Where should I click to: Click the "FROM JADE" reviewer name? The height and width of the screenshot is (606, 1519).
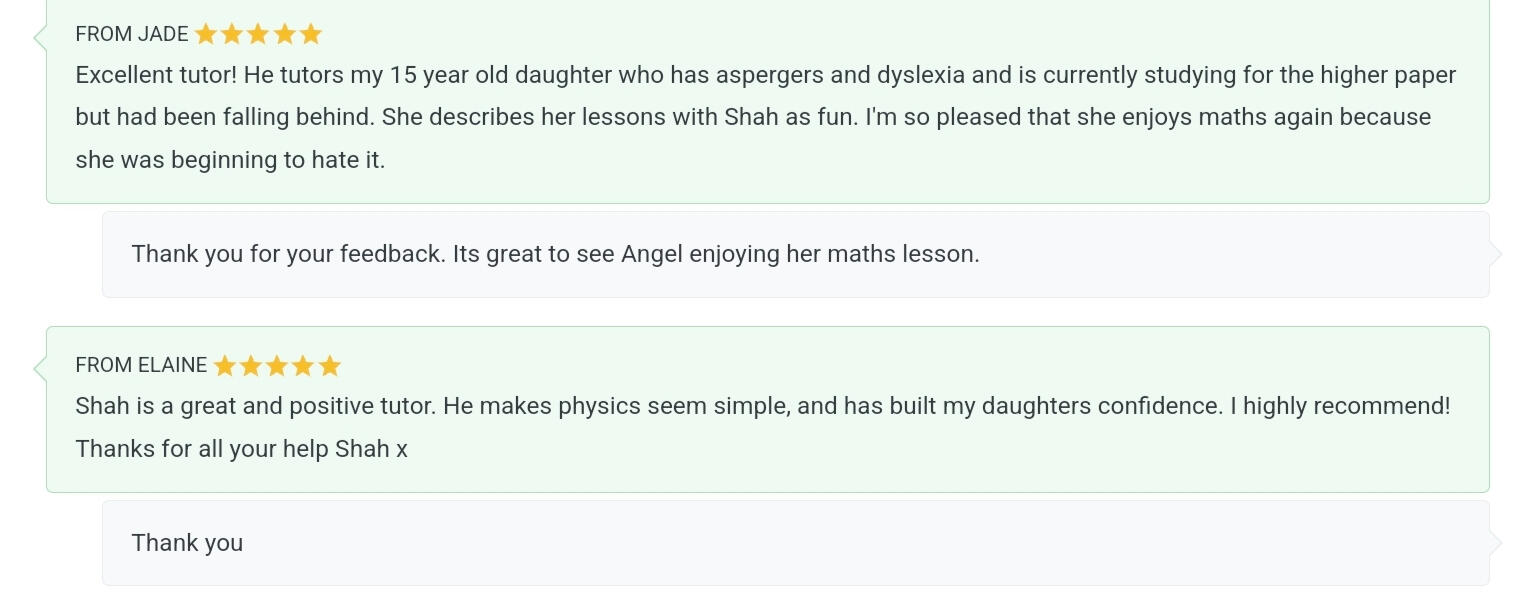[x=132, y=35]
